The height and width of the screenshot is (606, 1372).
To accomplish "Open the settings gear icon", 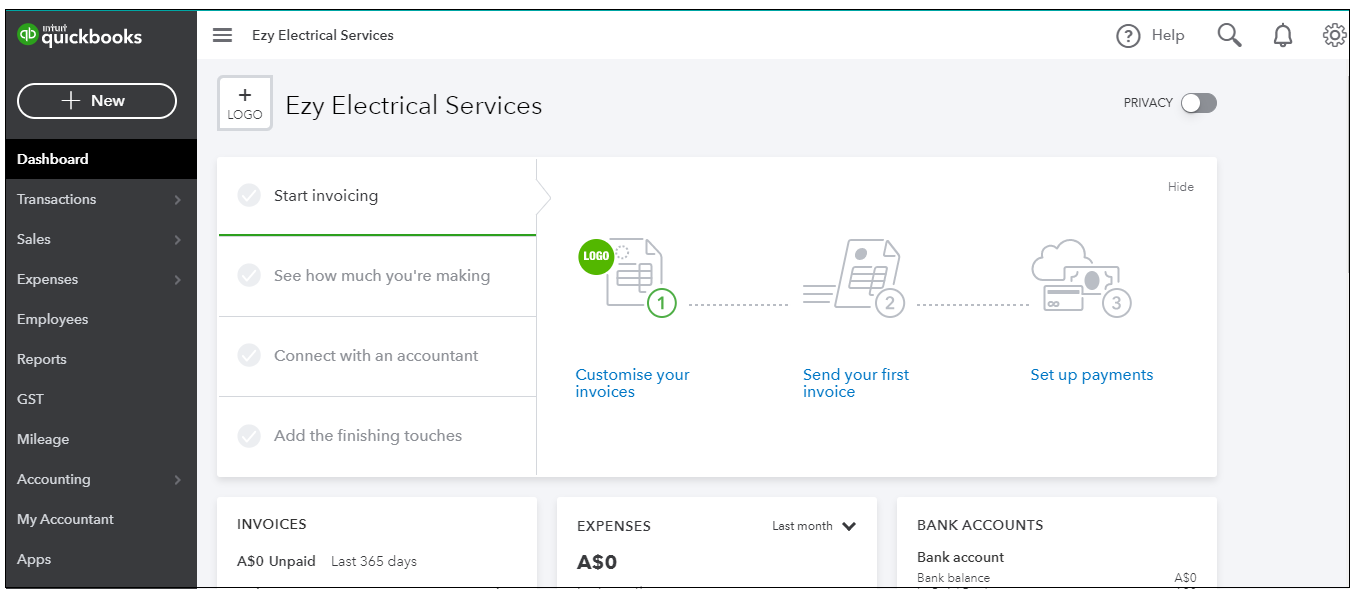I will [1334, 36].
